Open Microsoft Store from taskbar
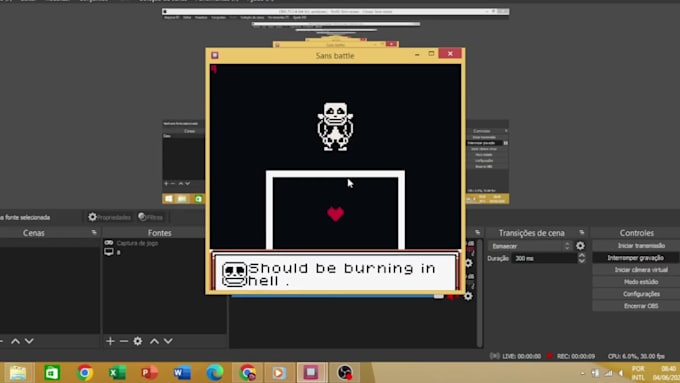680x383 pixels. point(52,373)
